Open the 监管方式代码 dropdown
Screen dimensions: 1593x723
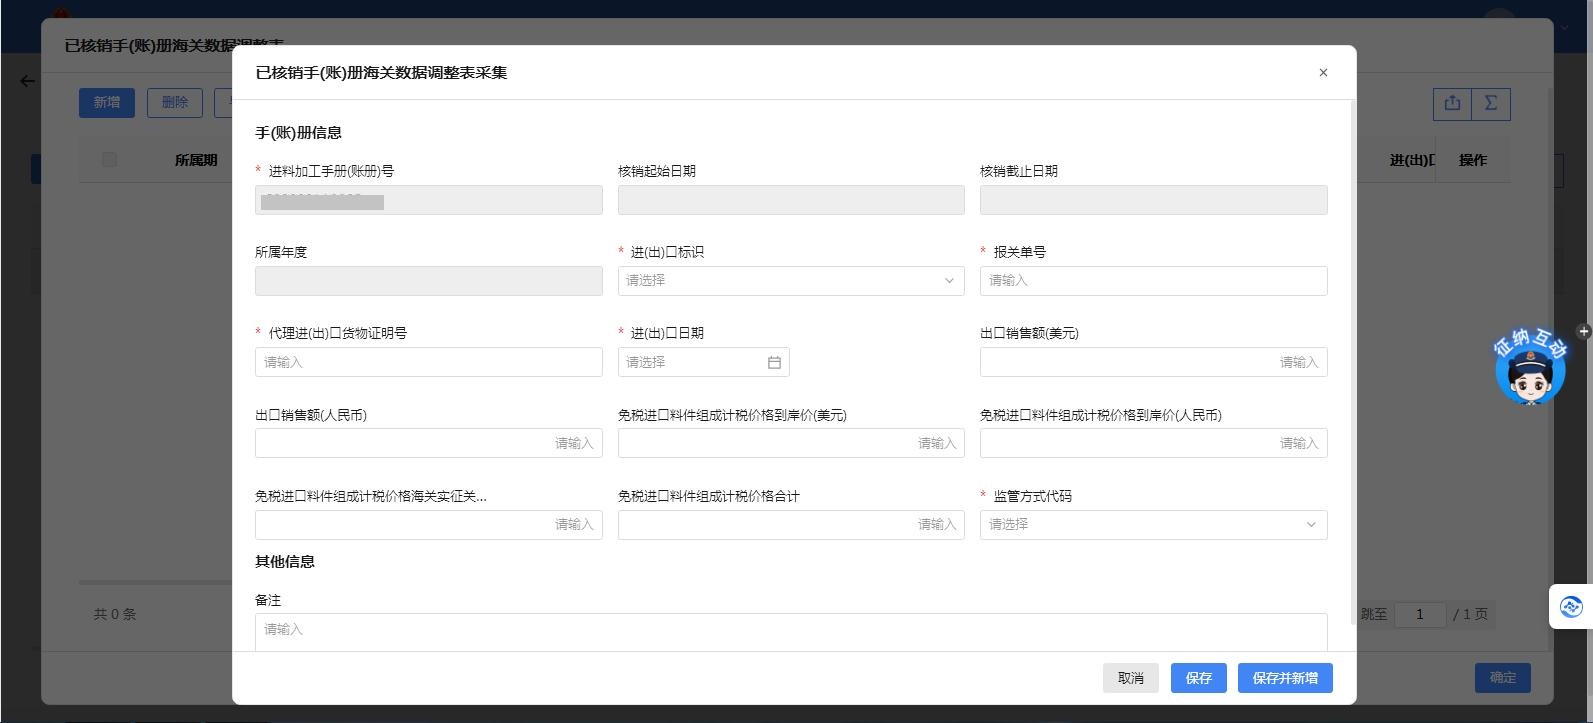point(1152,525)
